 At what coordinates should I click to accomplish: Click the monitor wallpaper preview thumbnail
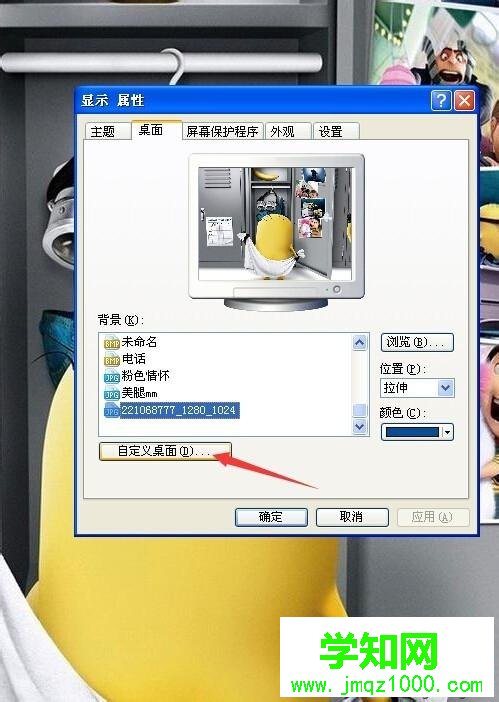pos(276,224)
